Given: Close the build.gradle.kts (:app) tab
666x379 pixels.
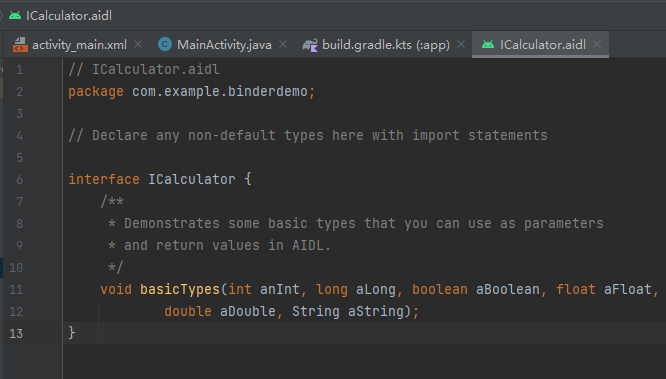Looking at the screenshot, I should [461, 44].
